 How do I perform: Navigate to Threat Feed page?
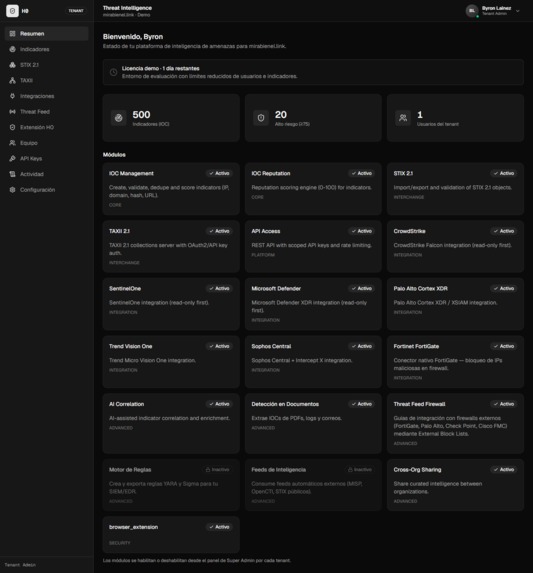(47, 112)
